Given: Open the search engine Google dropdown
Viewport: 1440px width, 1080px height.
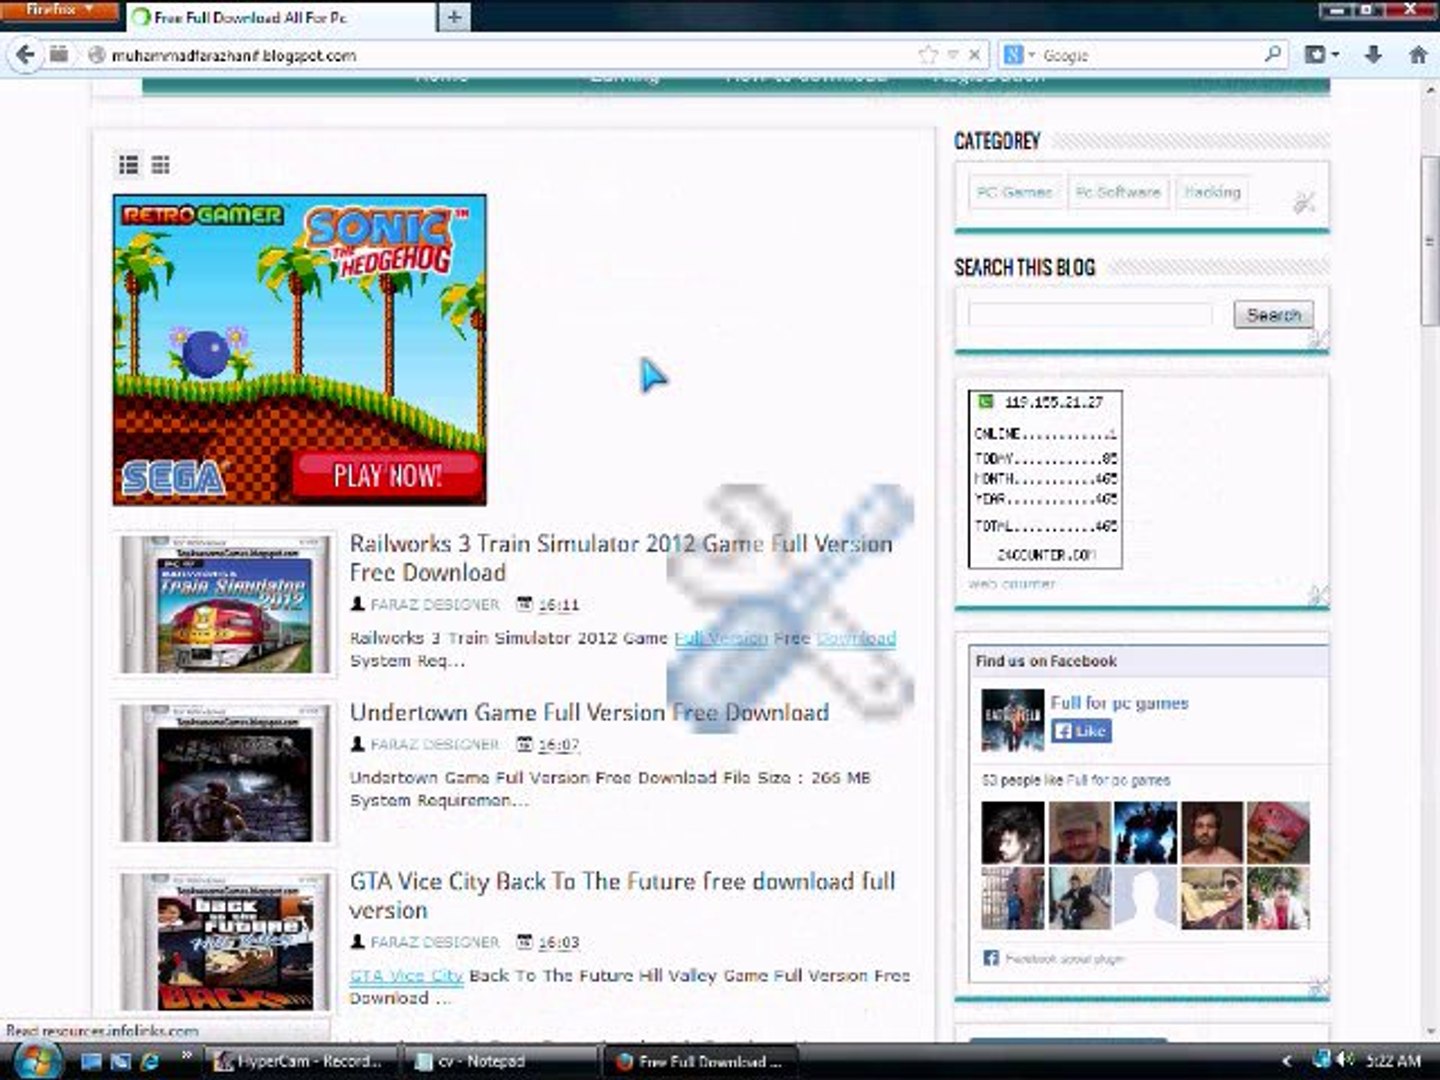Looking at the screenshot, I should click(x=1019, y=55).
